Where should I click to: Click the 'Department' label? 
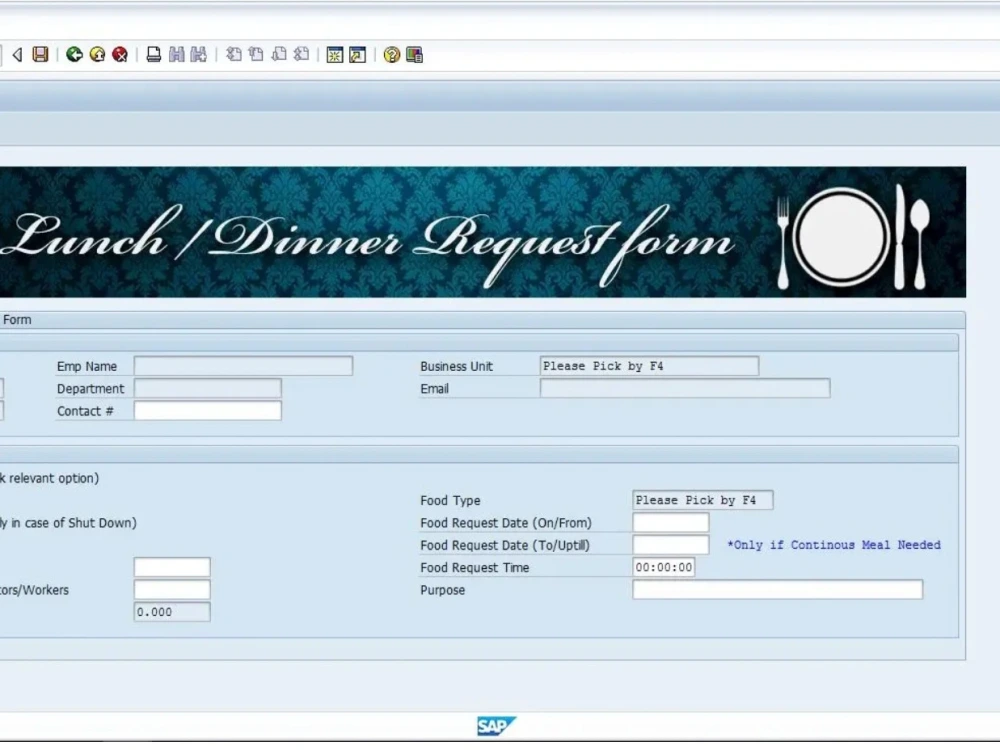tap(91, 389)
